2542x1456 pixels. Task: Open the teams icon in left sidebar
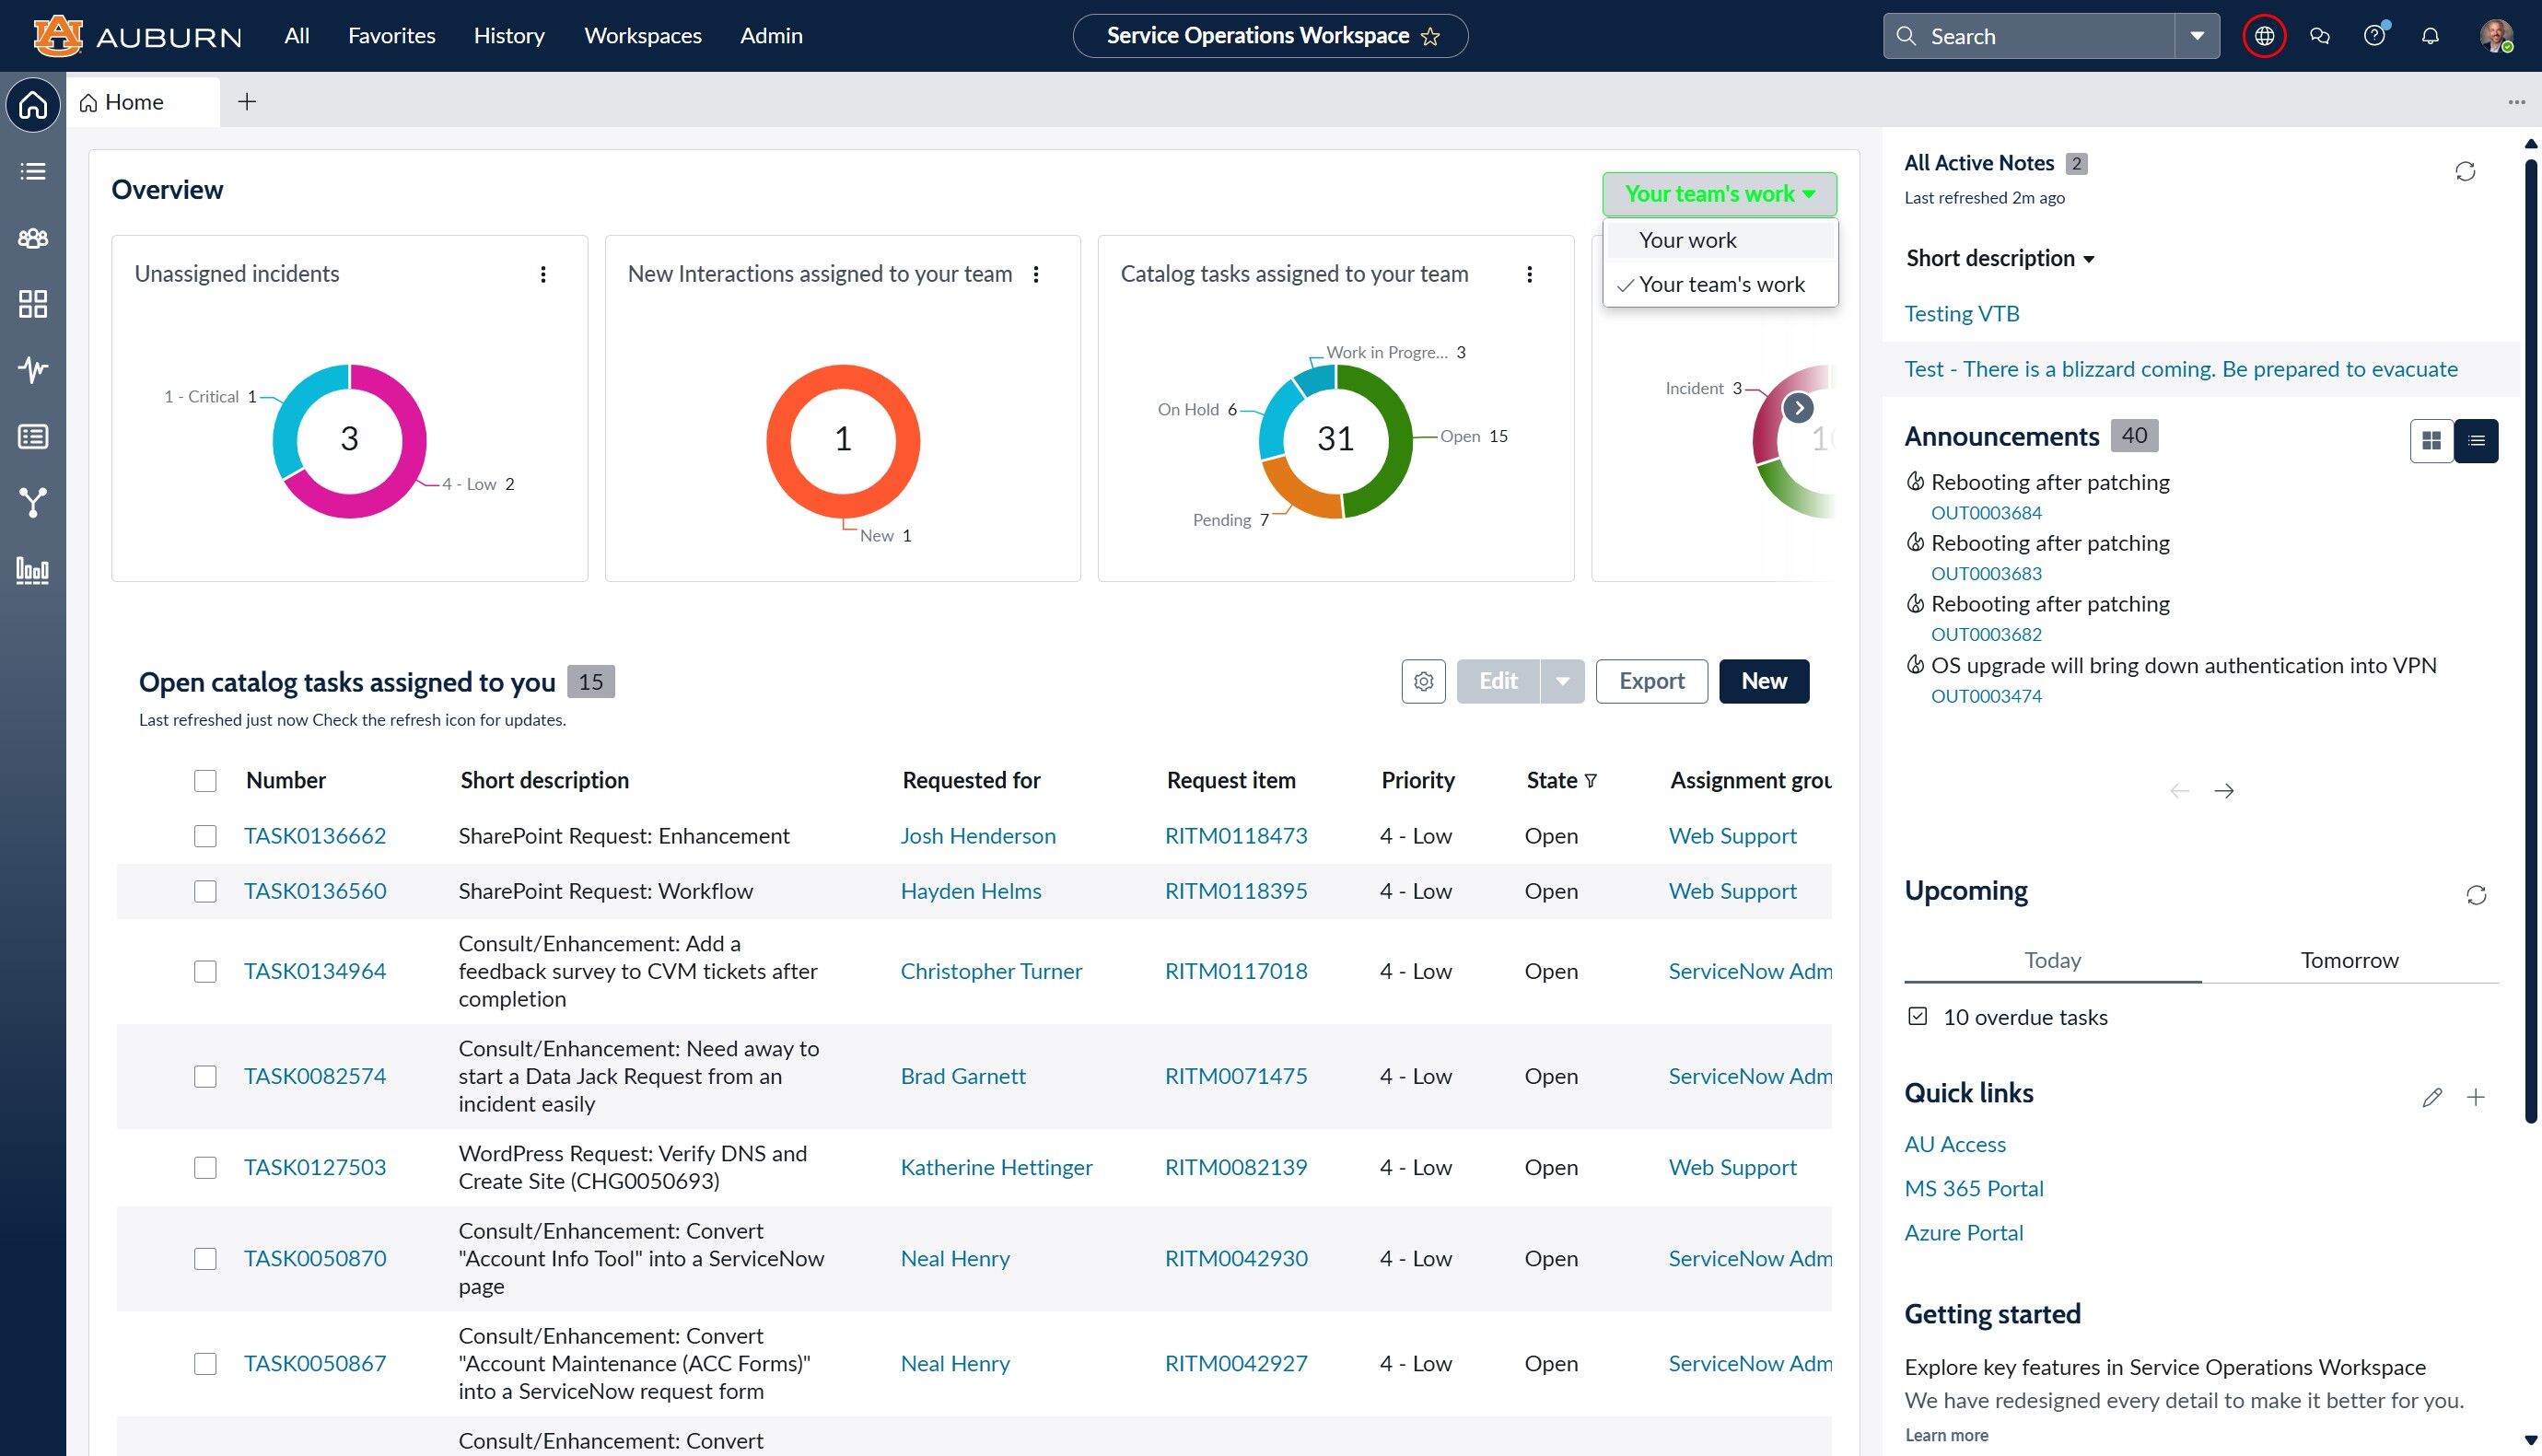tap(33, 238)
